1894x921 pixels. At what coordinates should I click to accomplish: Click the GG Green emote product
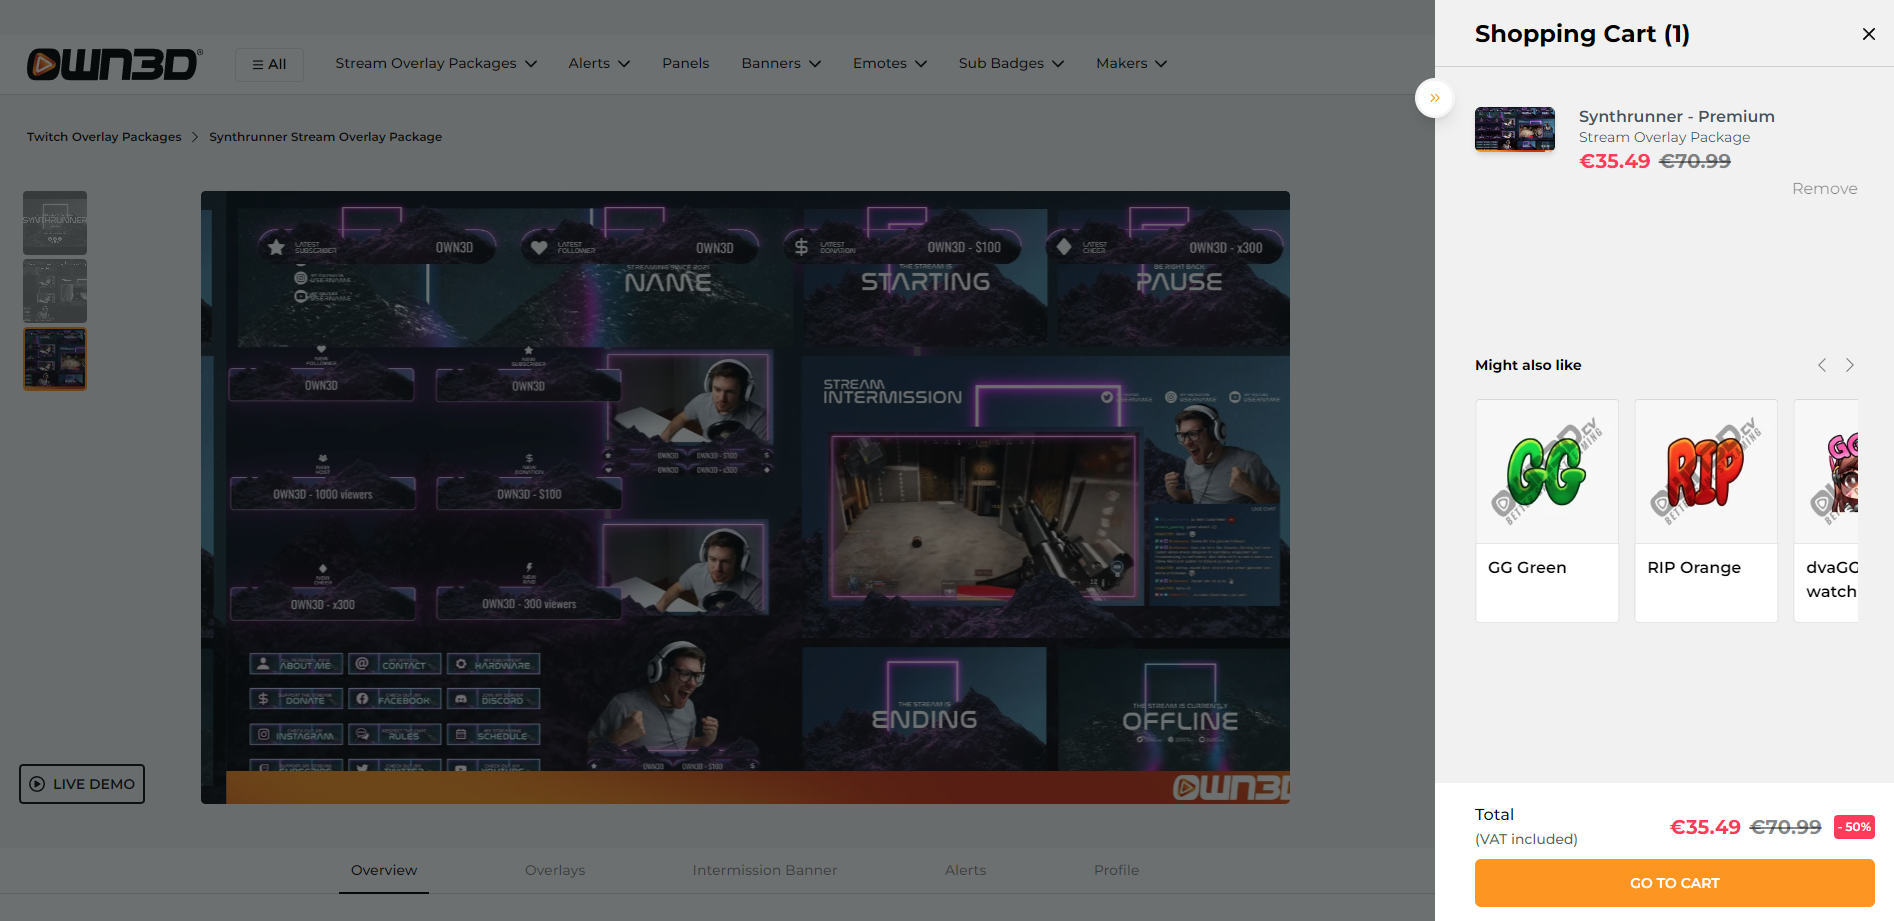point(1546,490)
